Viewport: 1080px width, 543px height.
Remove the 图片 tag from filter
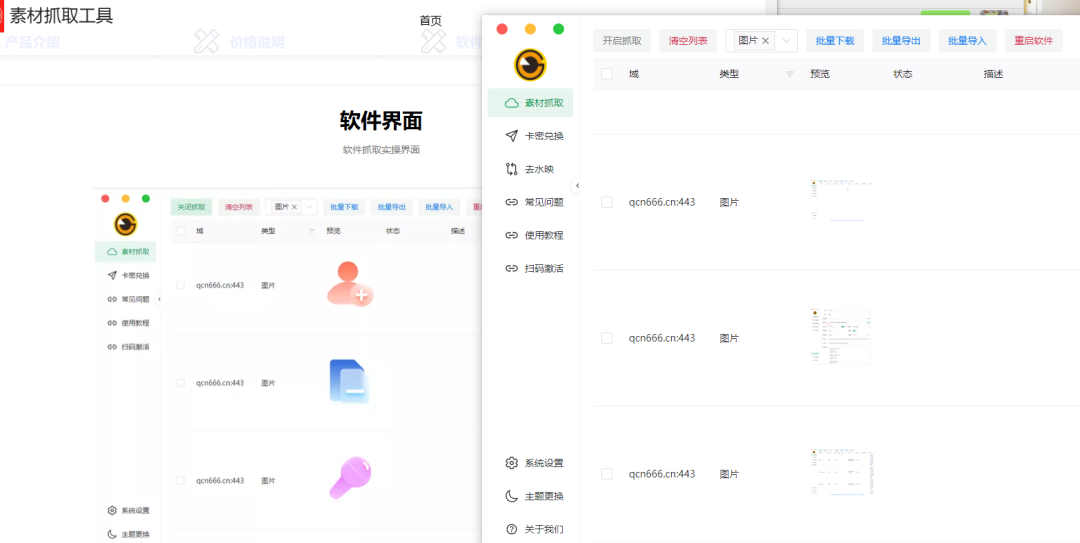[x=766, y=41]
